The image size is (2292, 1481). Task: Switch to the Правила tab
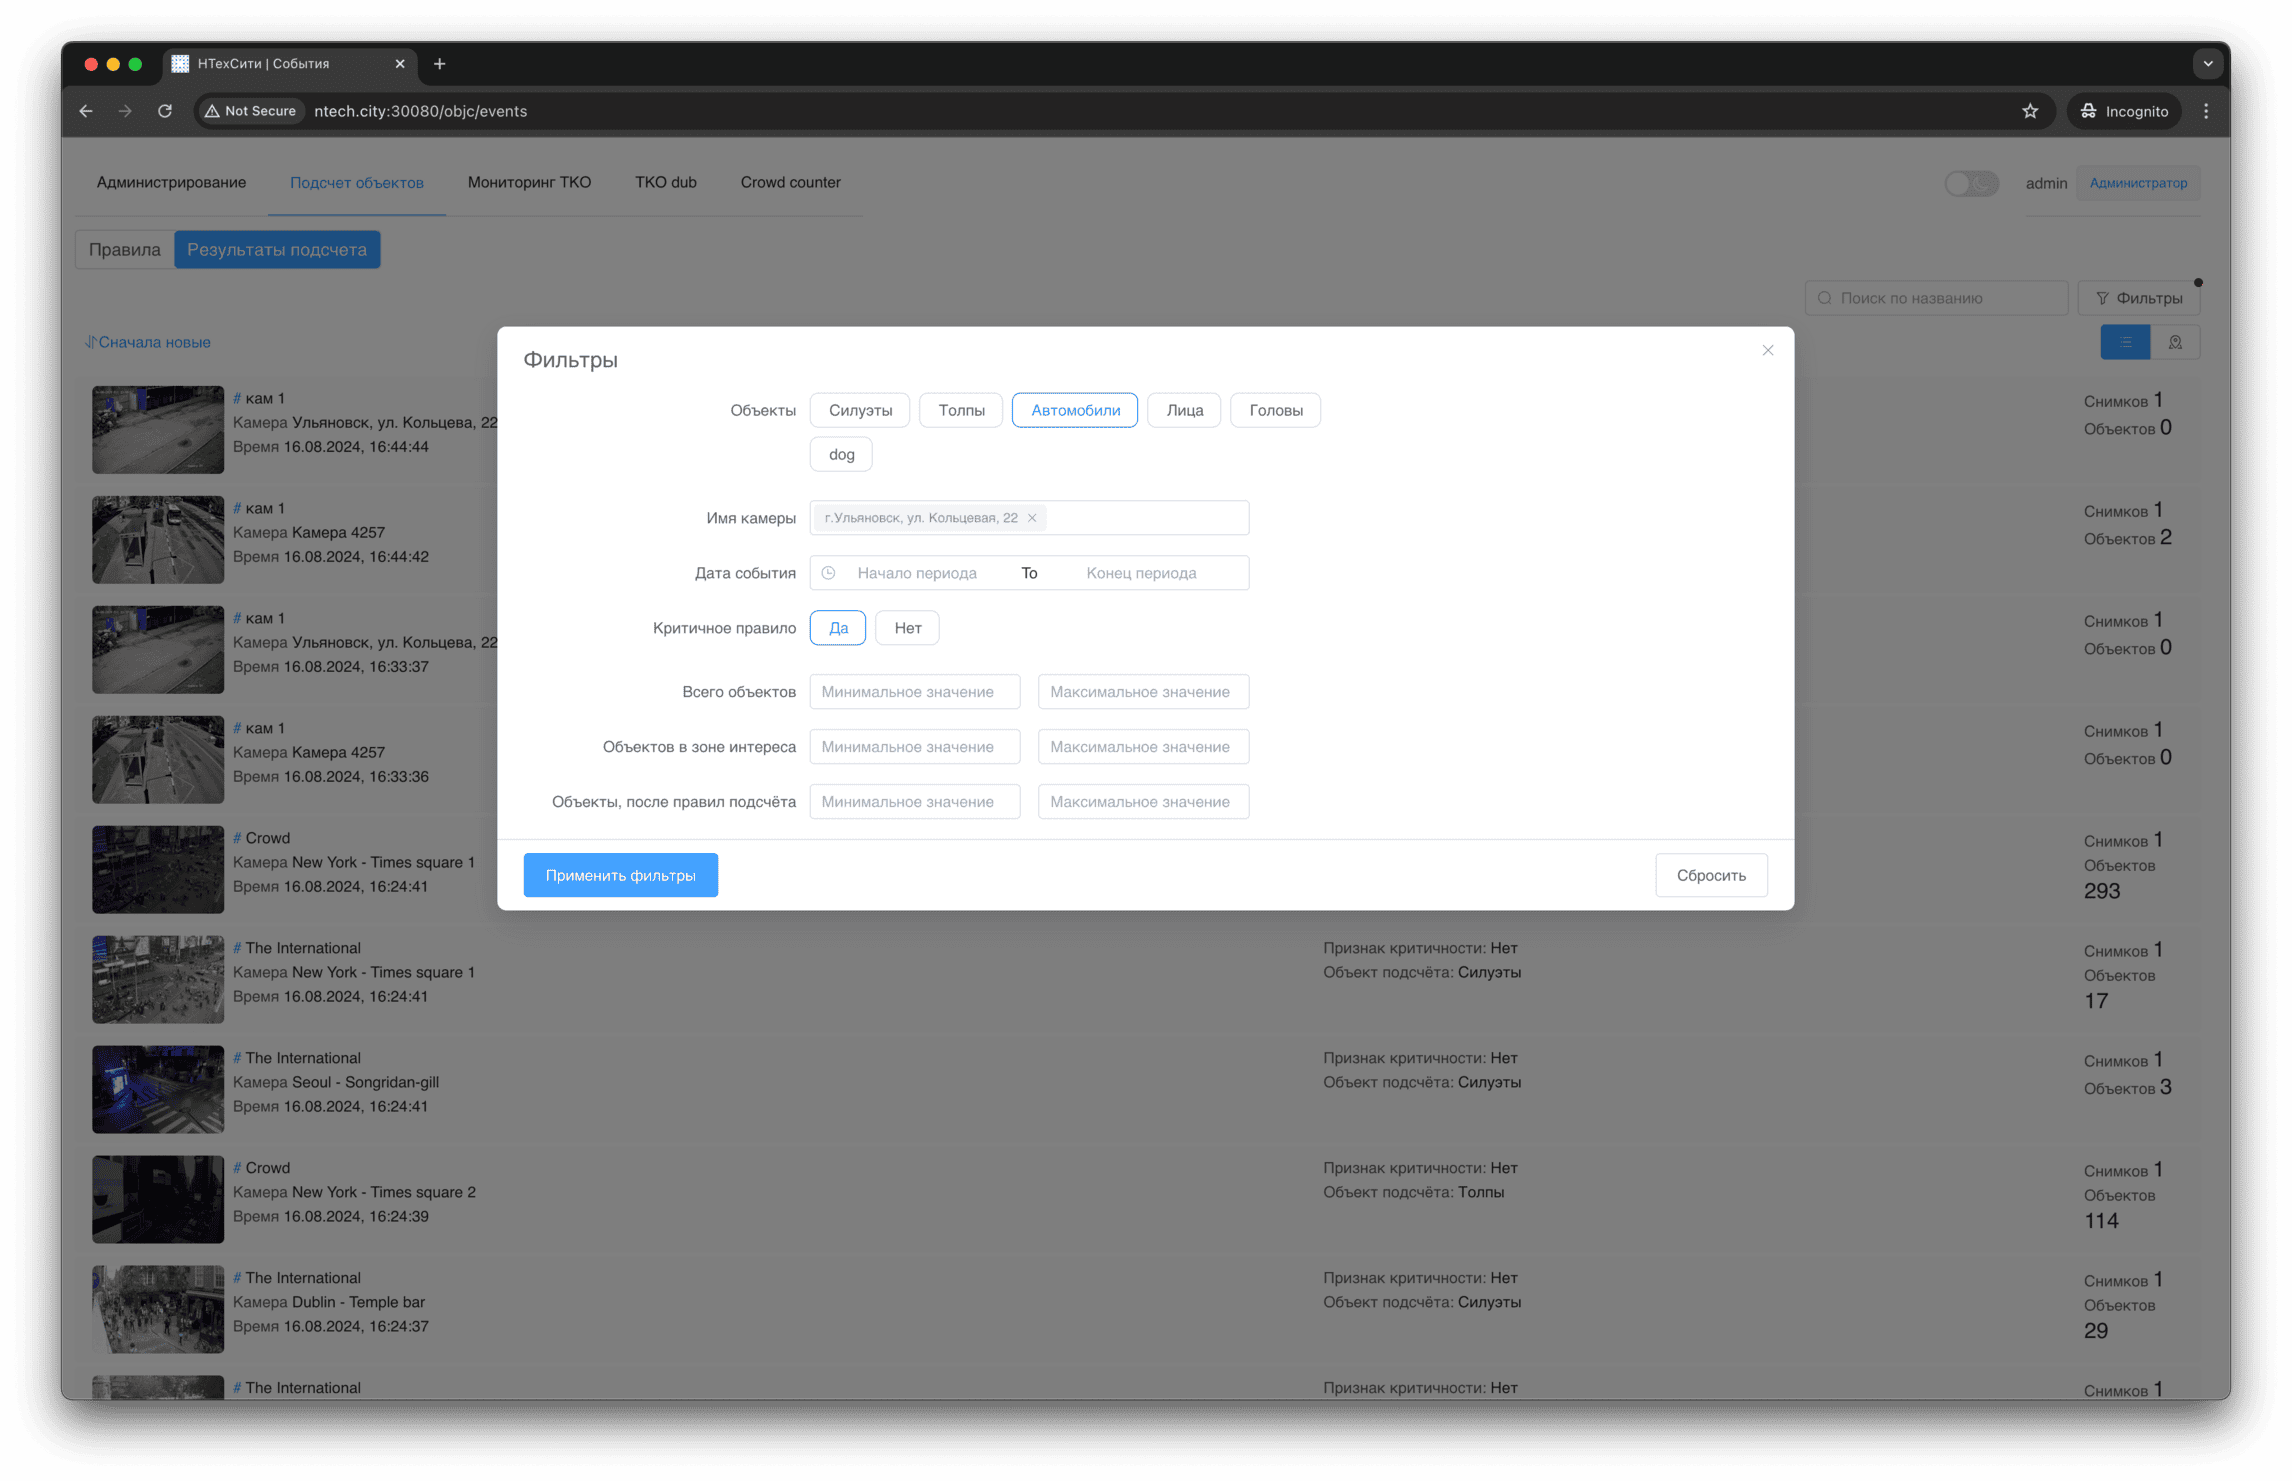[124, 250]
